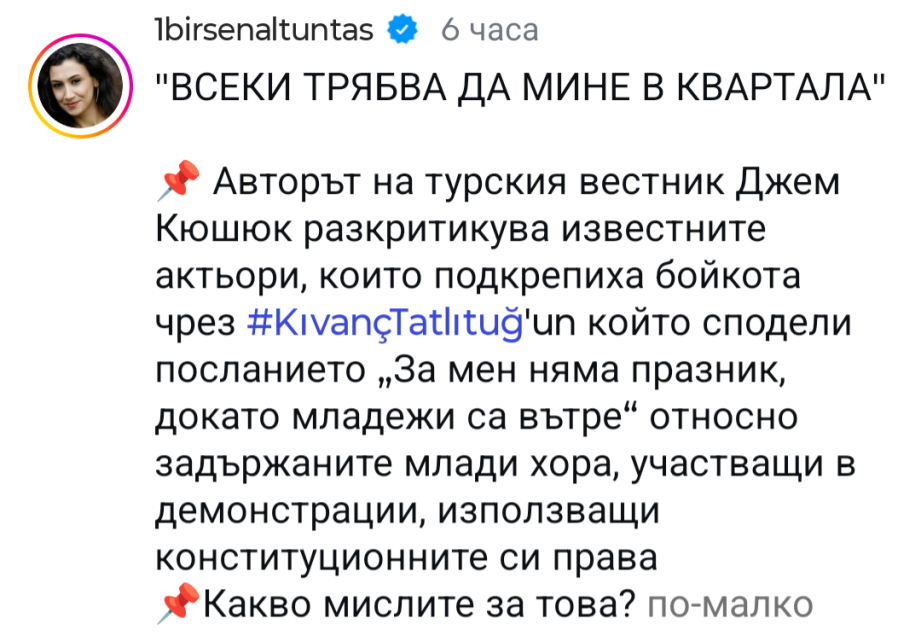Open the #KıvançTatlıtuğ hashtag

385,323
